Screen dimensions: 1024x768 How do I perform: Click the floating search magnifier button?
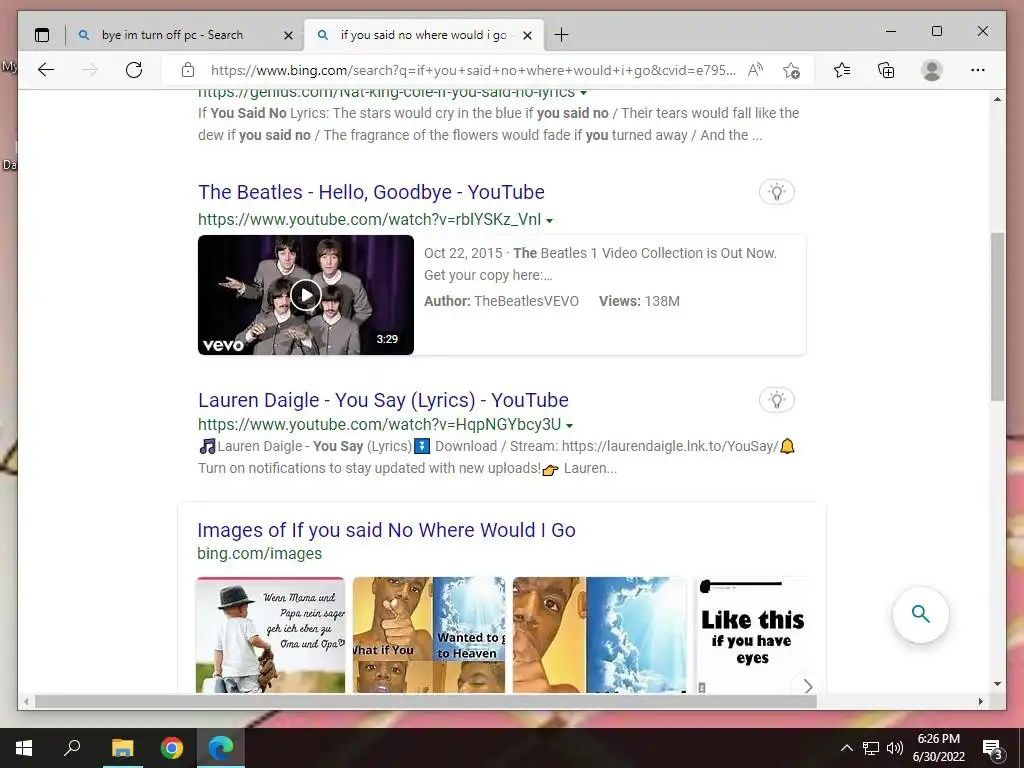(x=921, y=615)
